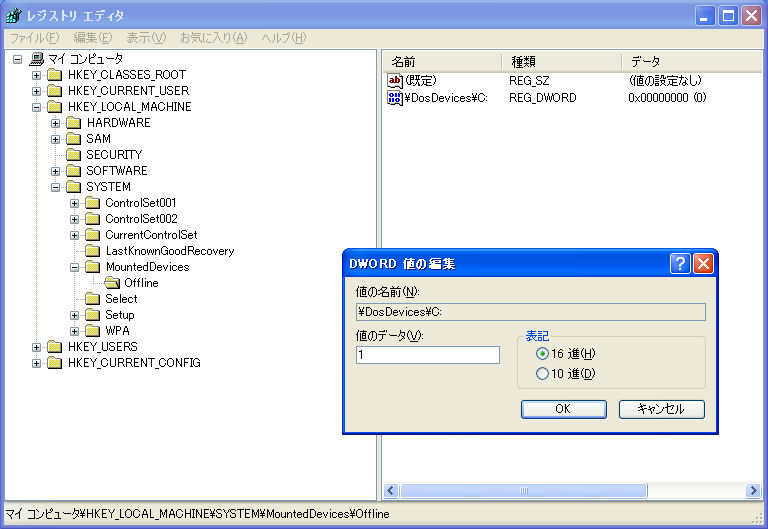Click the open Offline folder icon
The height and width of the screenshot is (529, 768).
click(112, 283)
